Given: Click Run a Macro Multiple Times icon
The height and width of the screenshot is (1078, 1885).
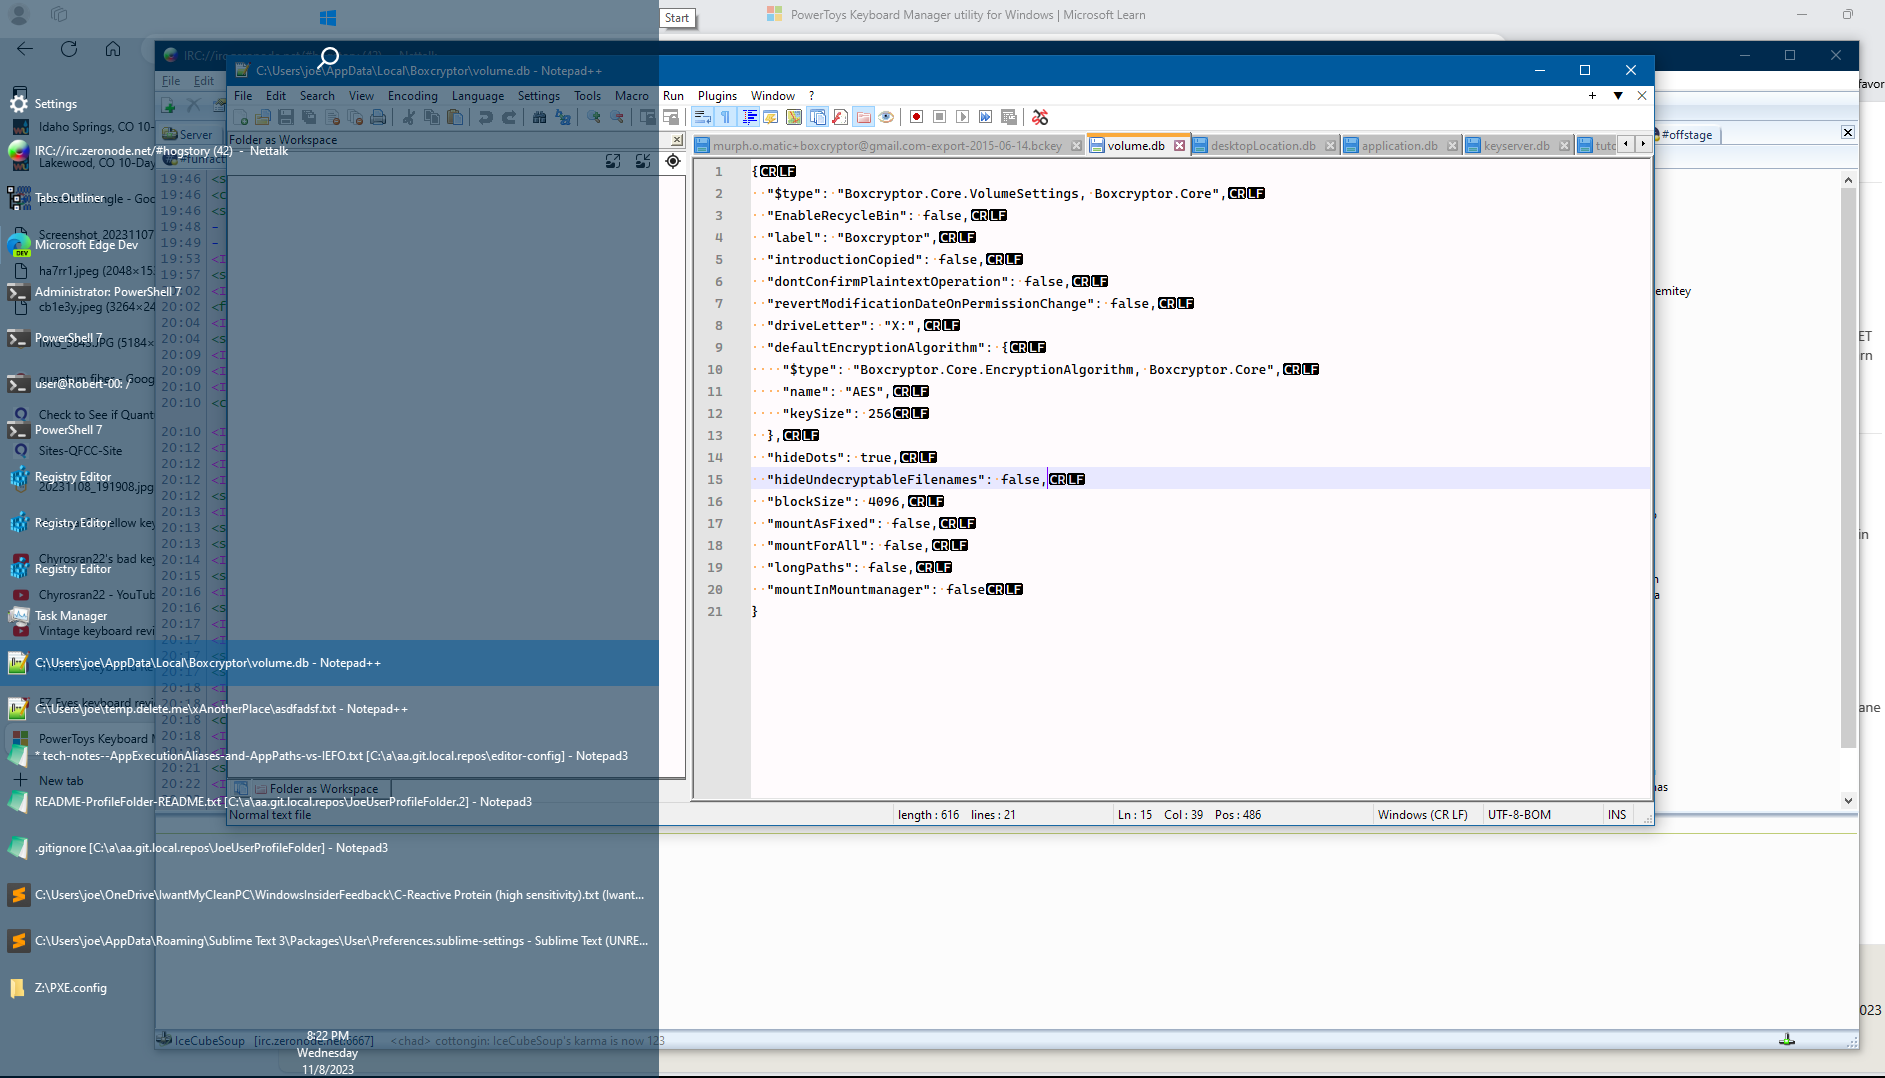Looking at the screenshot, I should click(x=985, y=118).
